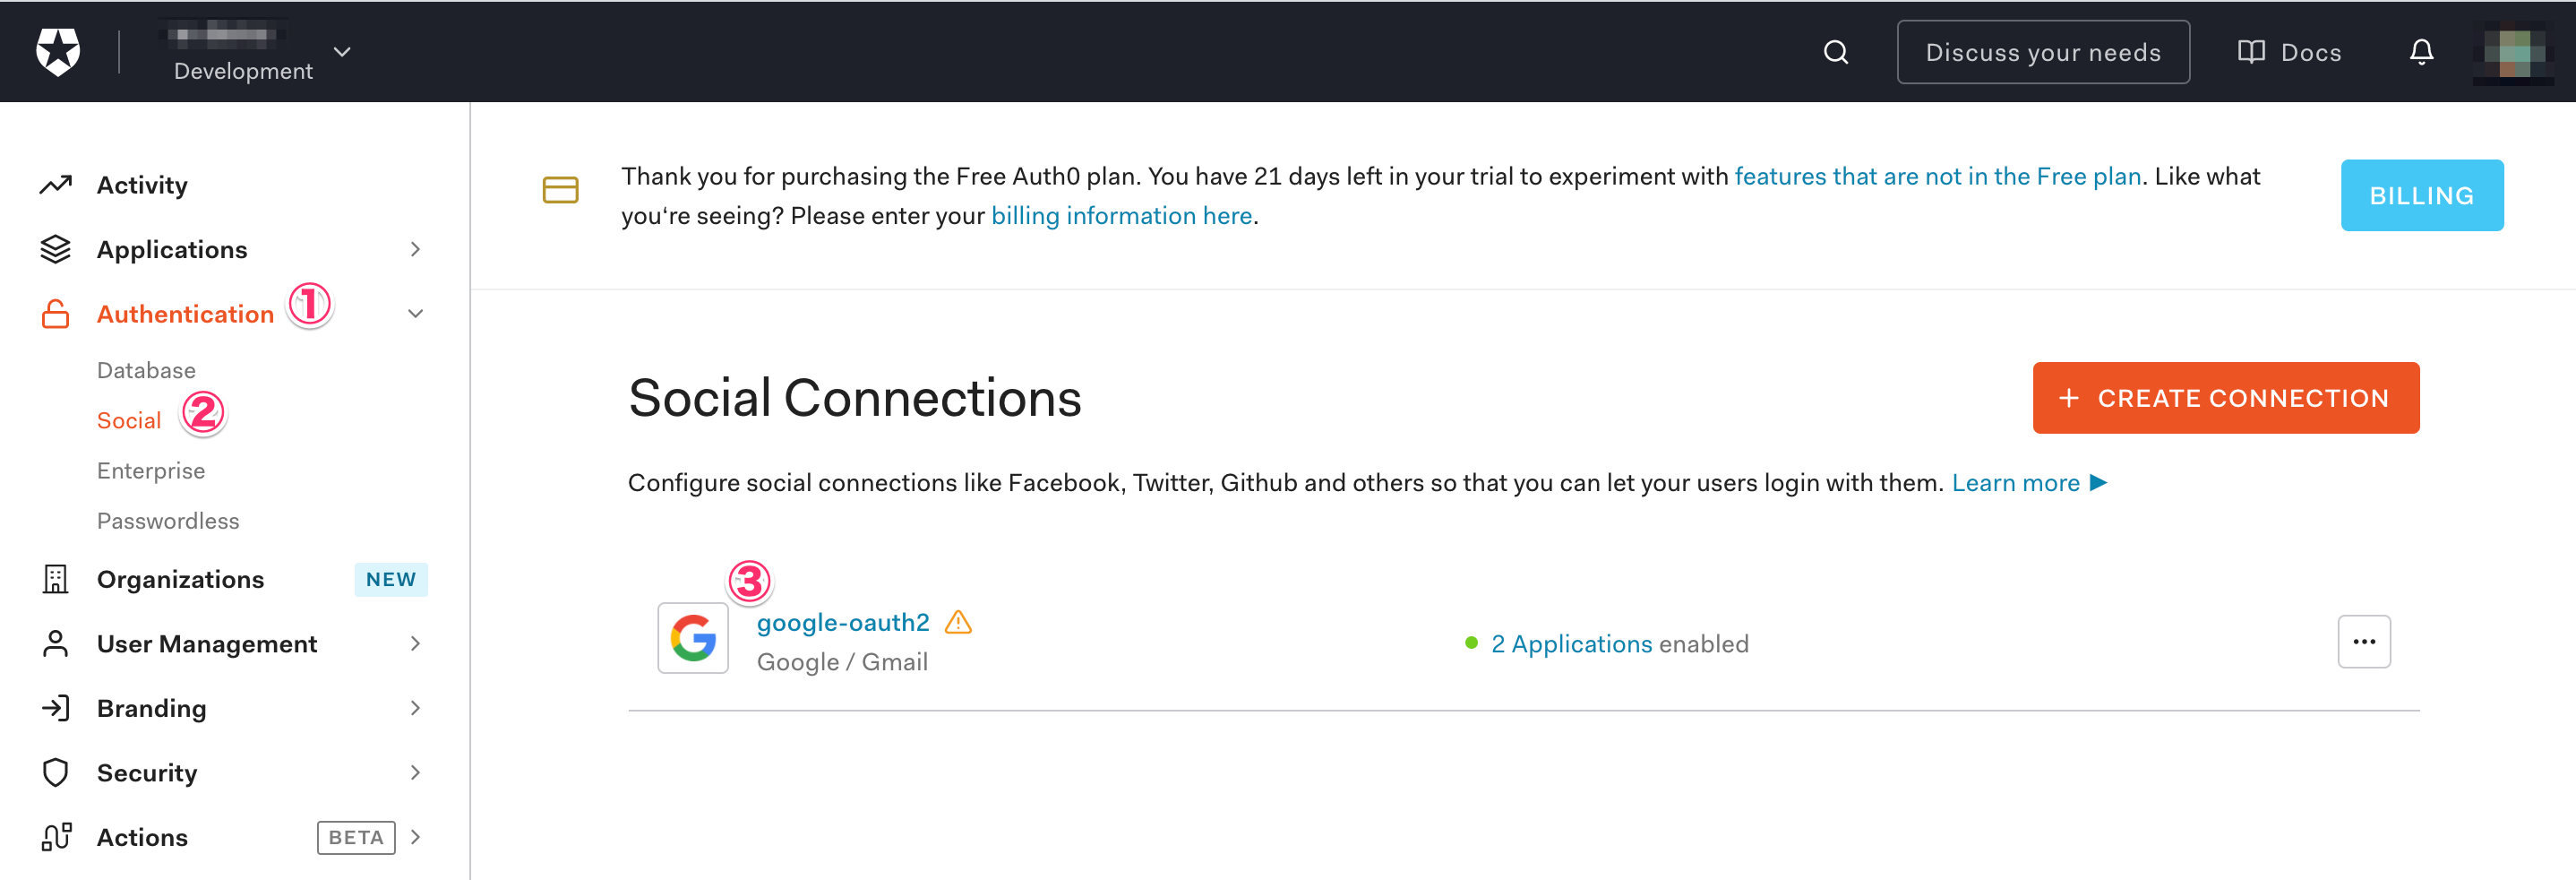Open the notifications bell
This screenshot has width=2576, height=880.
2420,52
